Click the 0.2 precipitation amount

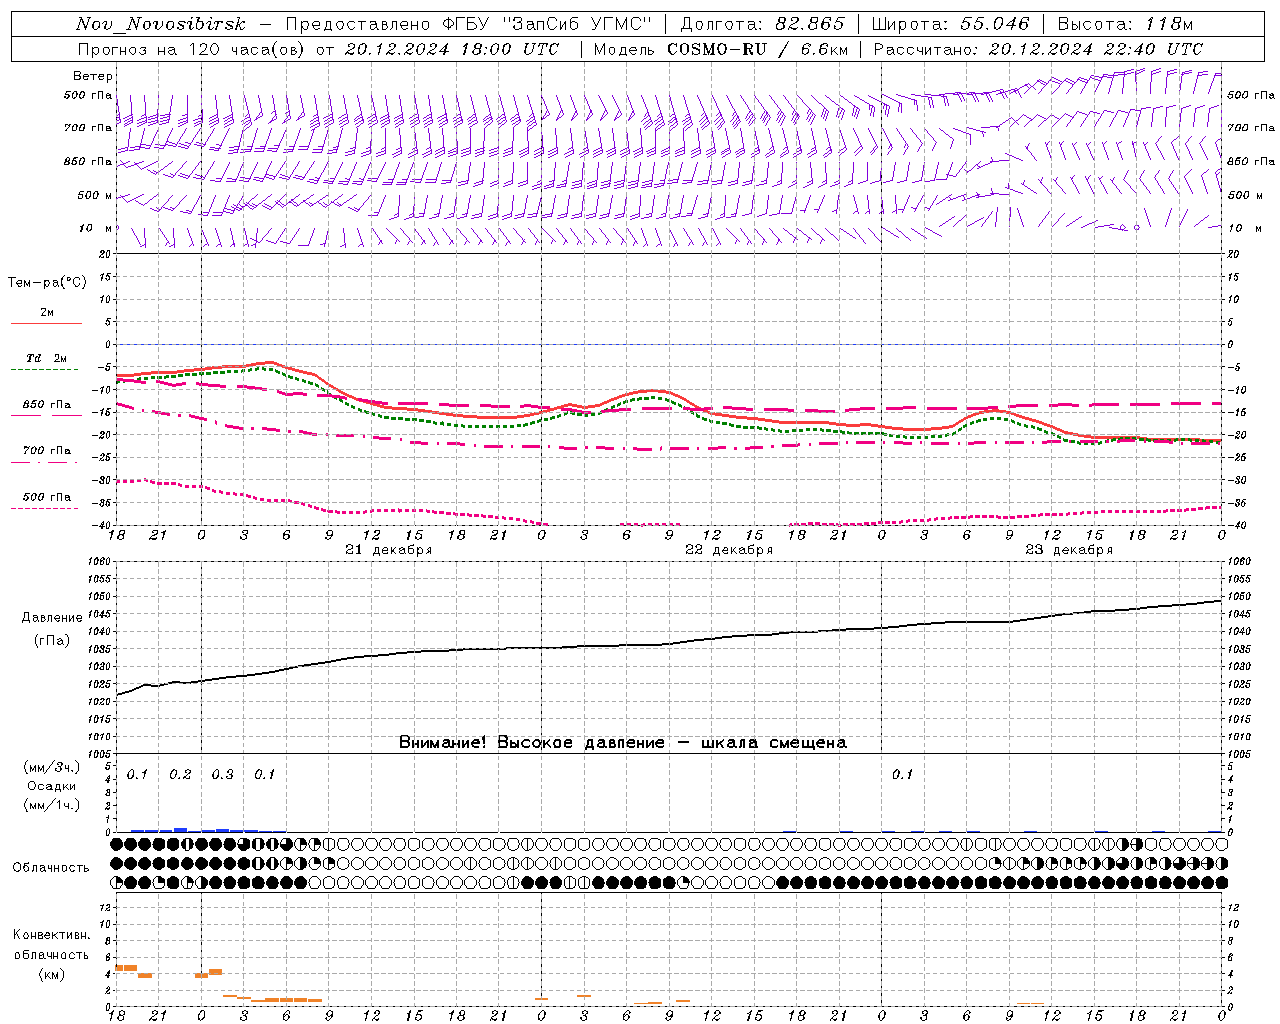[180, 775]
